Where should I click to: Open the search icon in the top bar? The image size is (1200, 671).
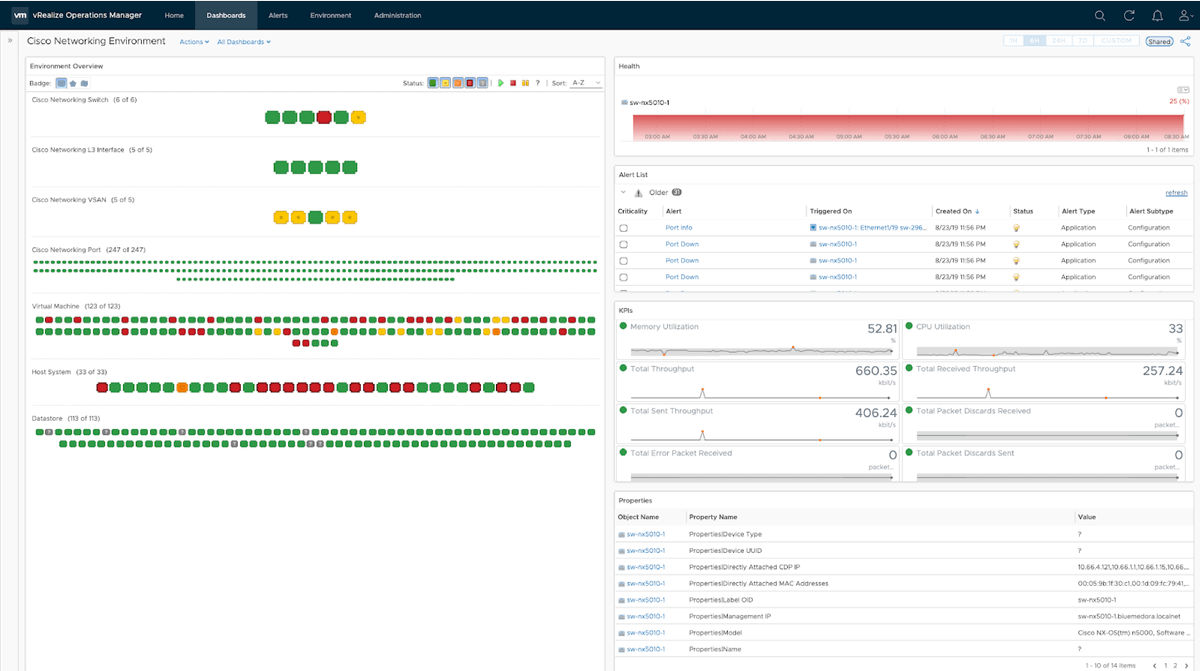point(1100,15)
